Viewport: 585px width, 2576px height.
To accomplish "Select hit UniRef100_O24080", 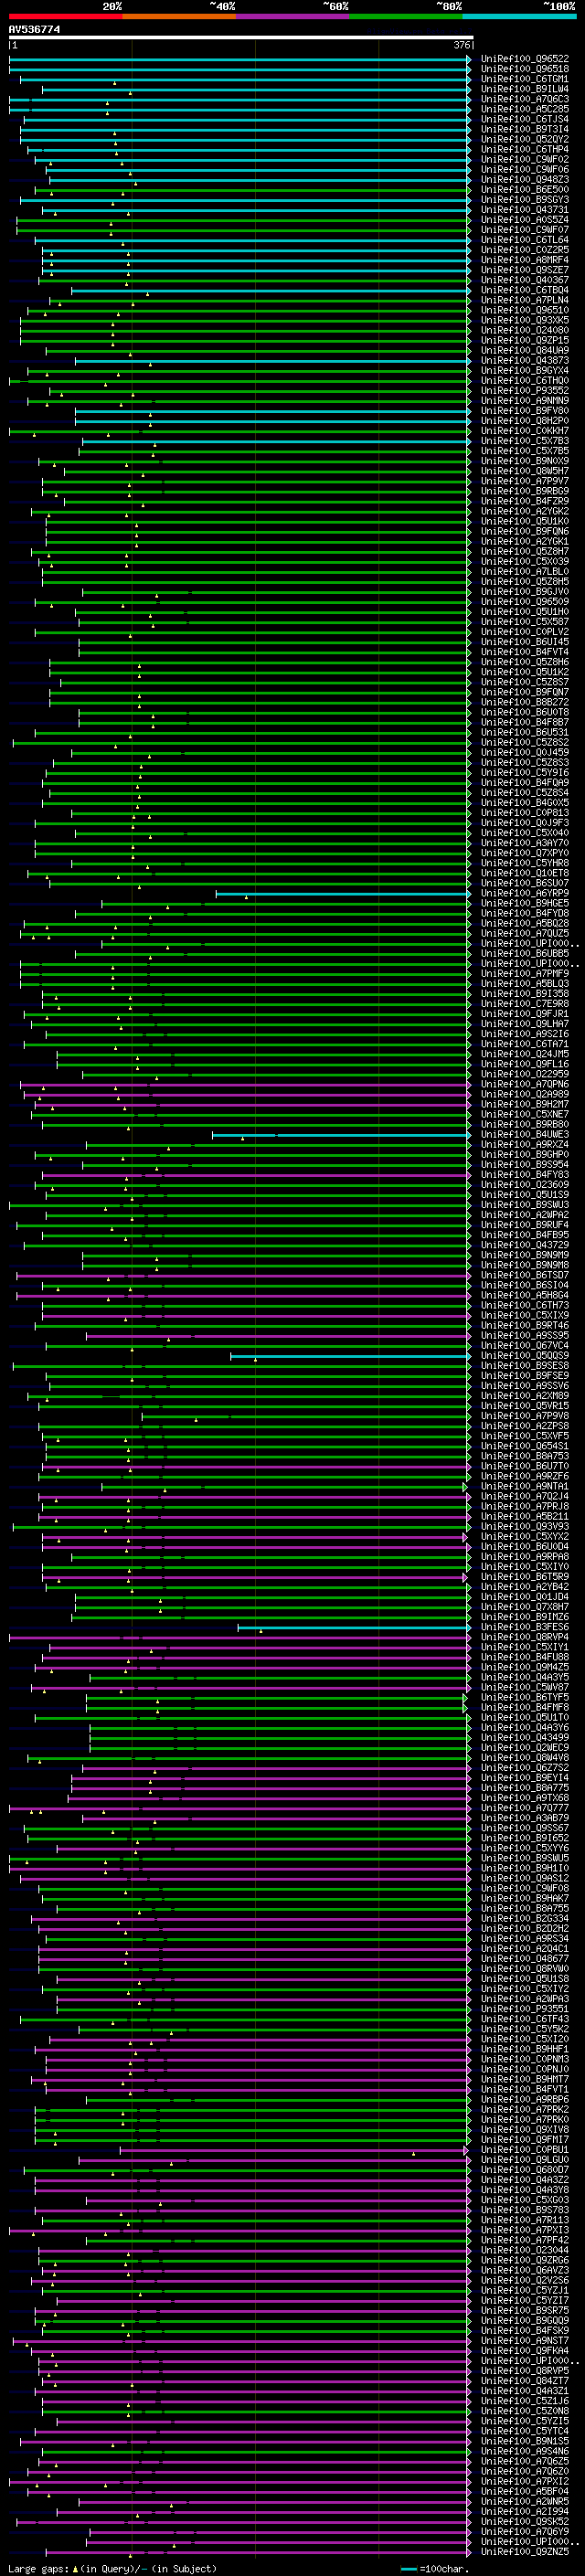I will [x=525, y=330].
